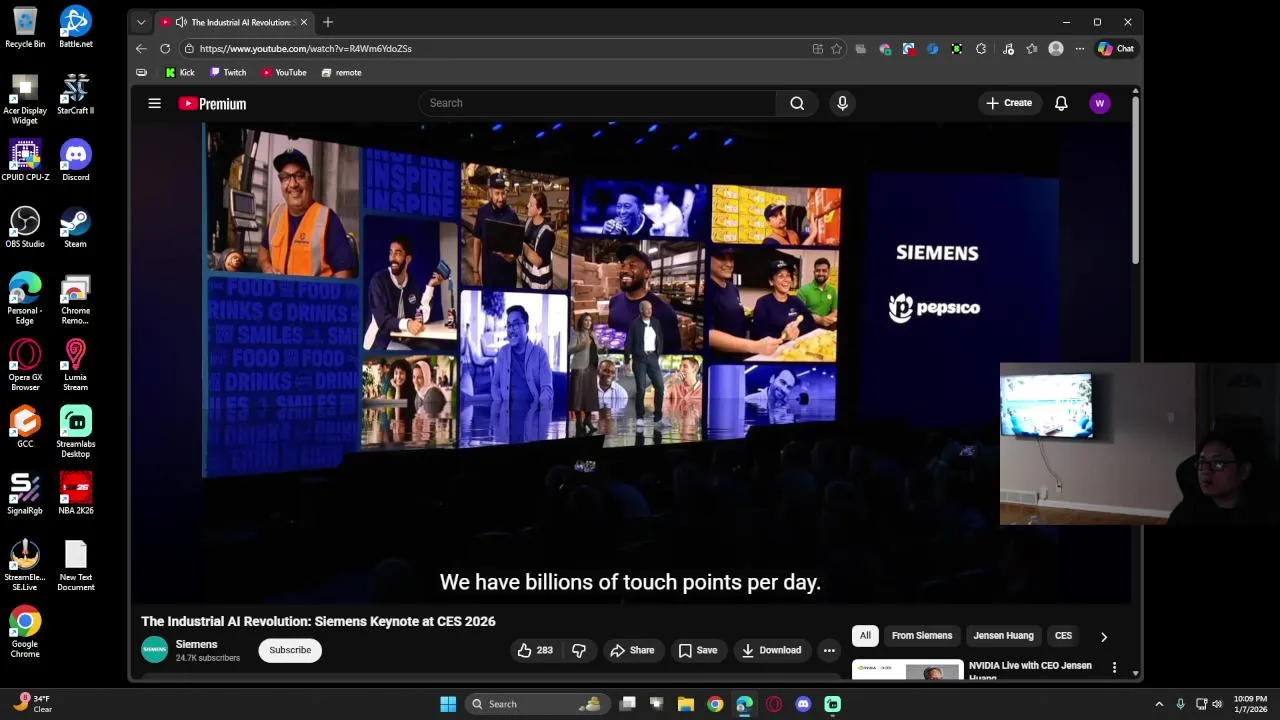The height and width of the screenshot is (720, 1280).
Task: Go back using the browser back arrow
Action: (x=141, y=48)
